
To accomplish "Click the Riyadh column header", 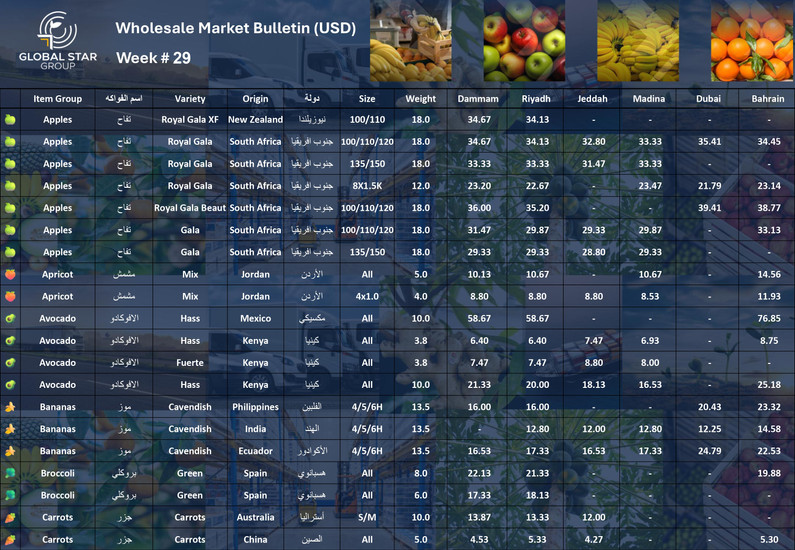I will click(x=536, y=99).
